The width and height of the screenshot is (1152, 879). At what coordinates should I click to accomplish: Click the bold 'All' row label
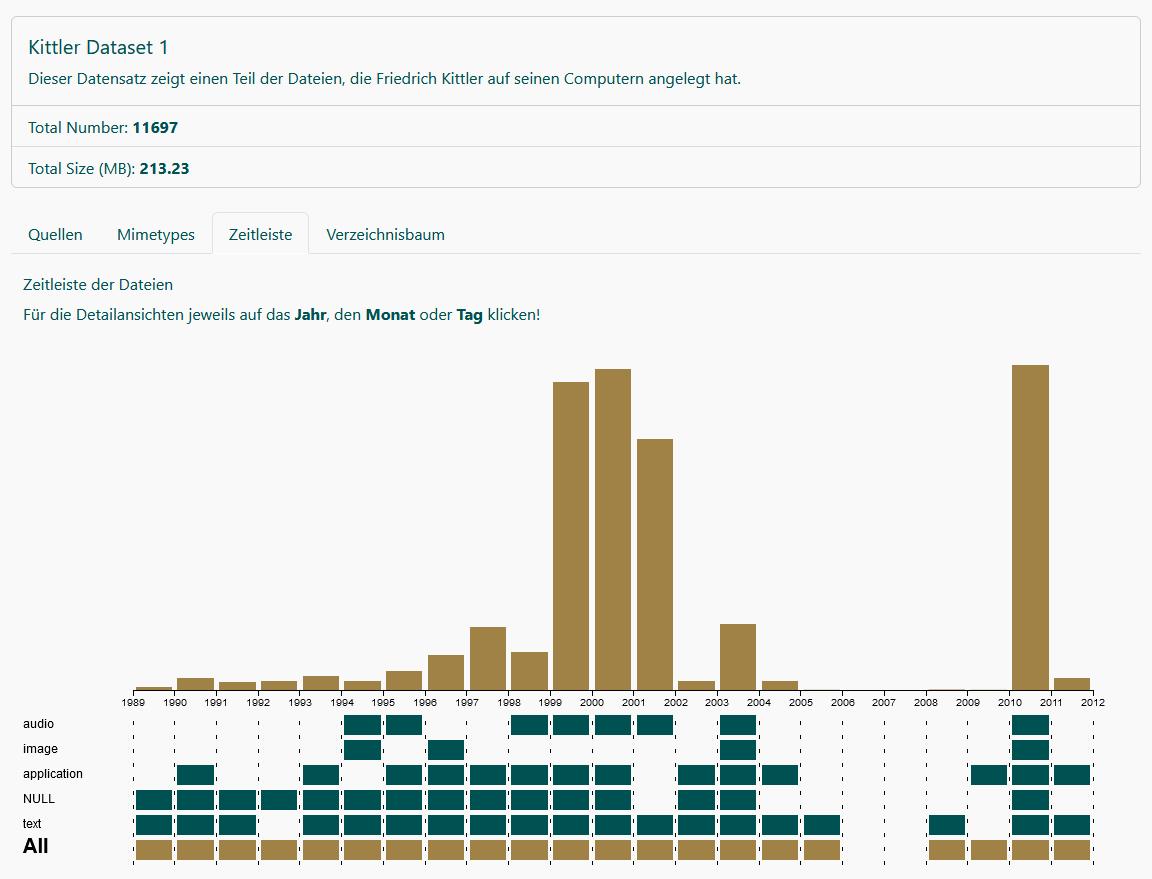35,846
